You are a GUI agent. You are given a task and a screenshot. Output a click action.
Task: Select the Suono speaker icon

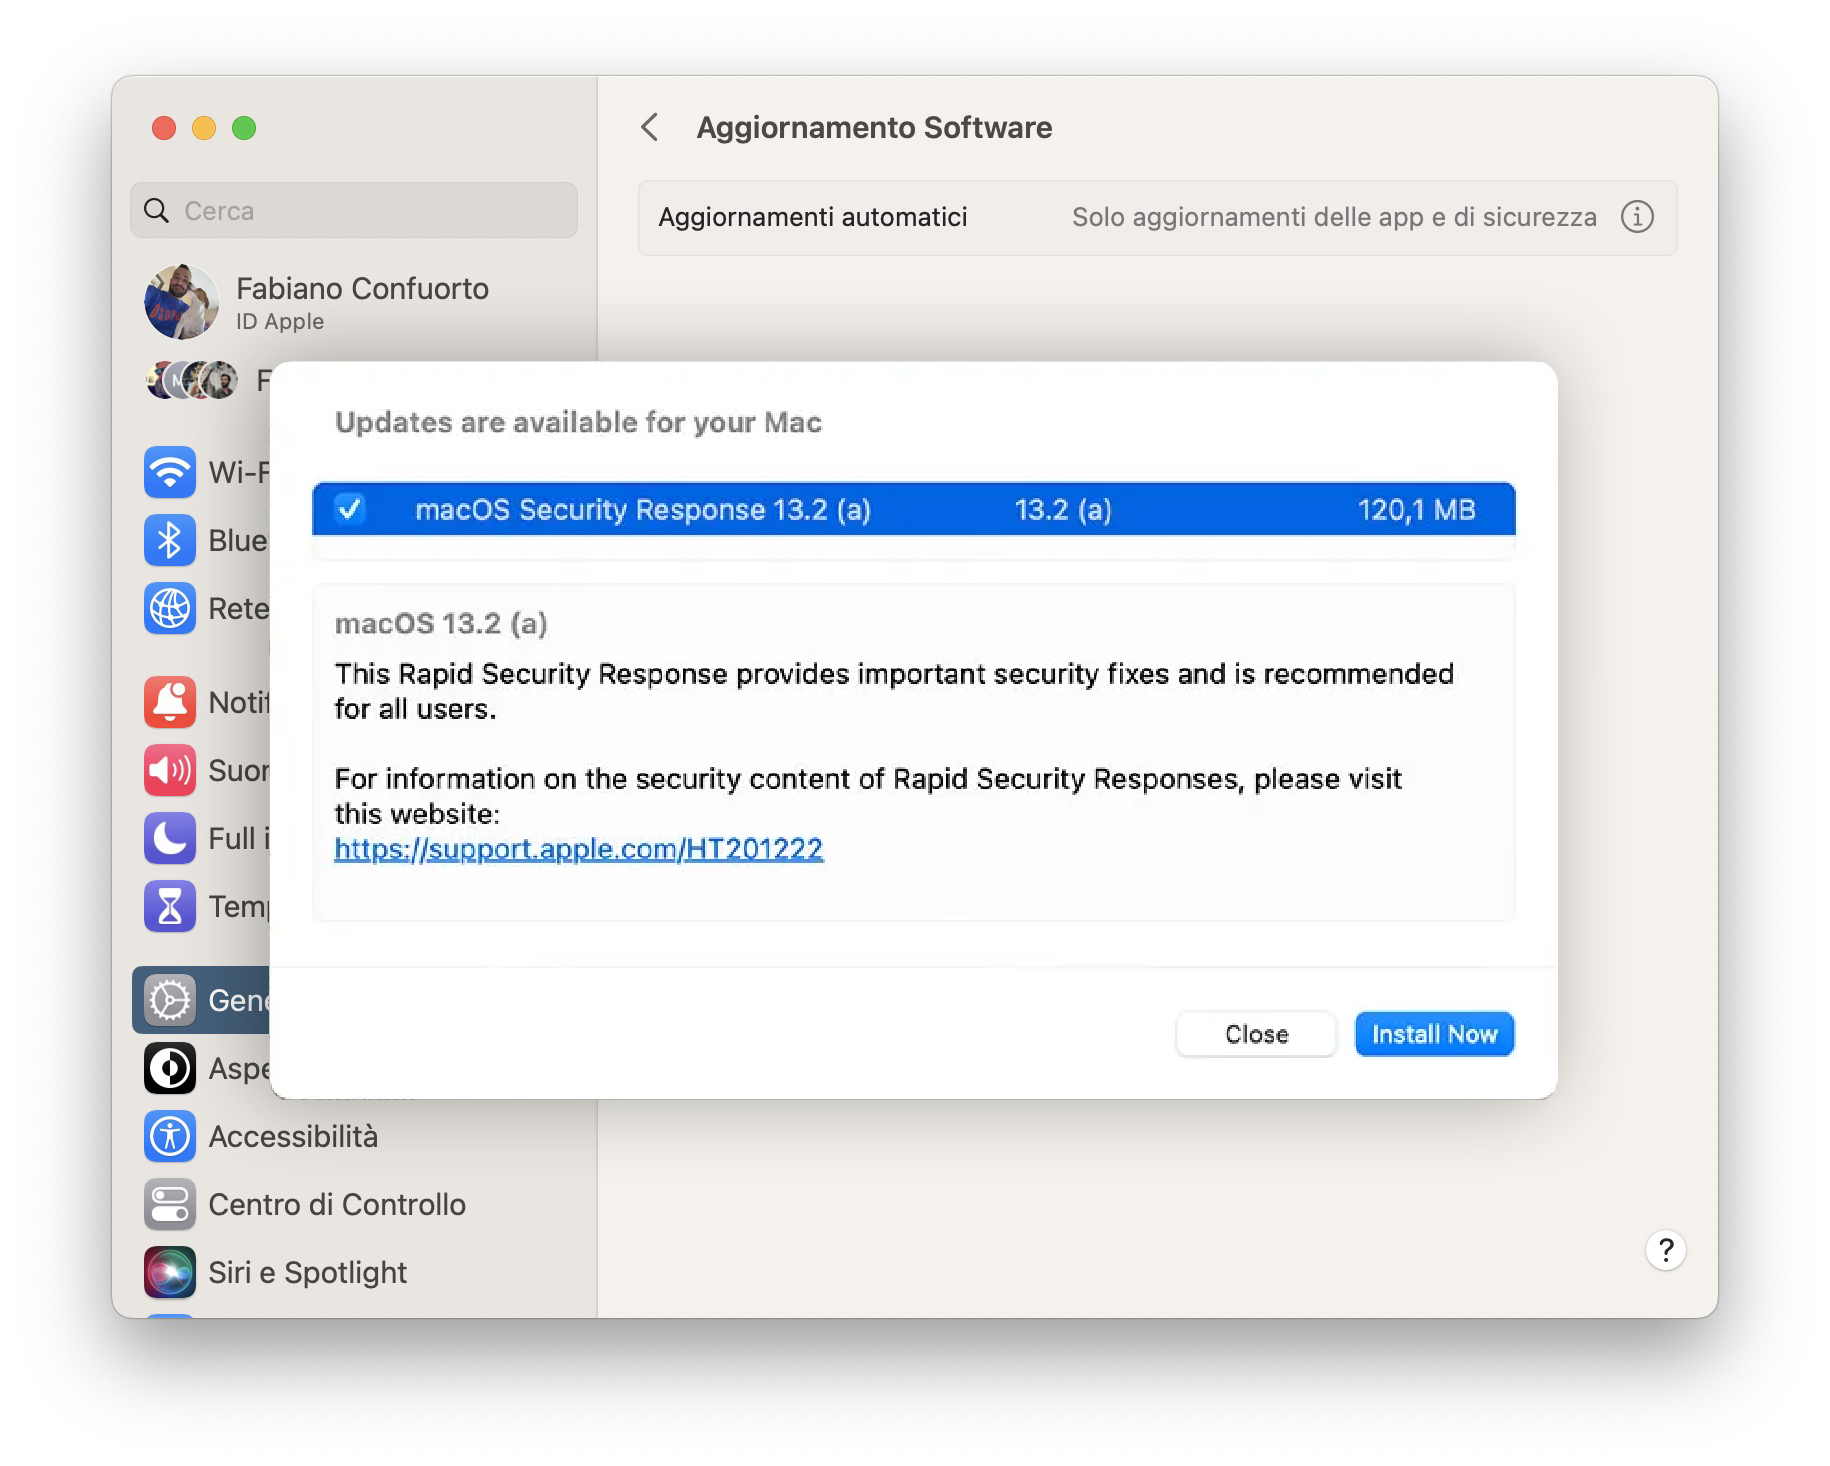click(169, 770)
